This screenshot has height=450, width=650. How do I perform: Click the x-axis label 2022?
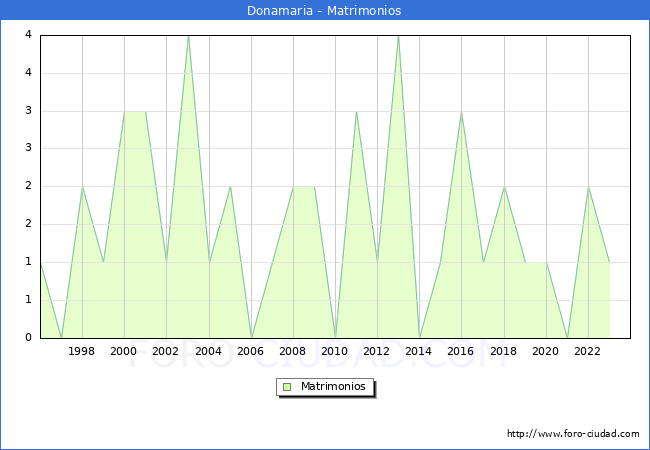[587, 351]
